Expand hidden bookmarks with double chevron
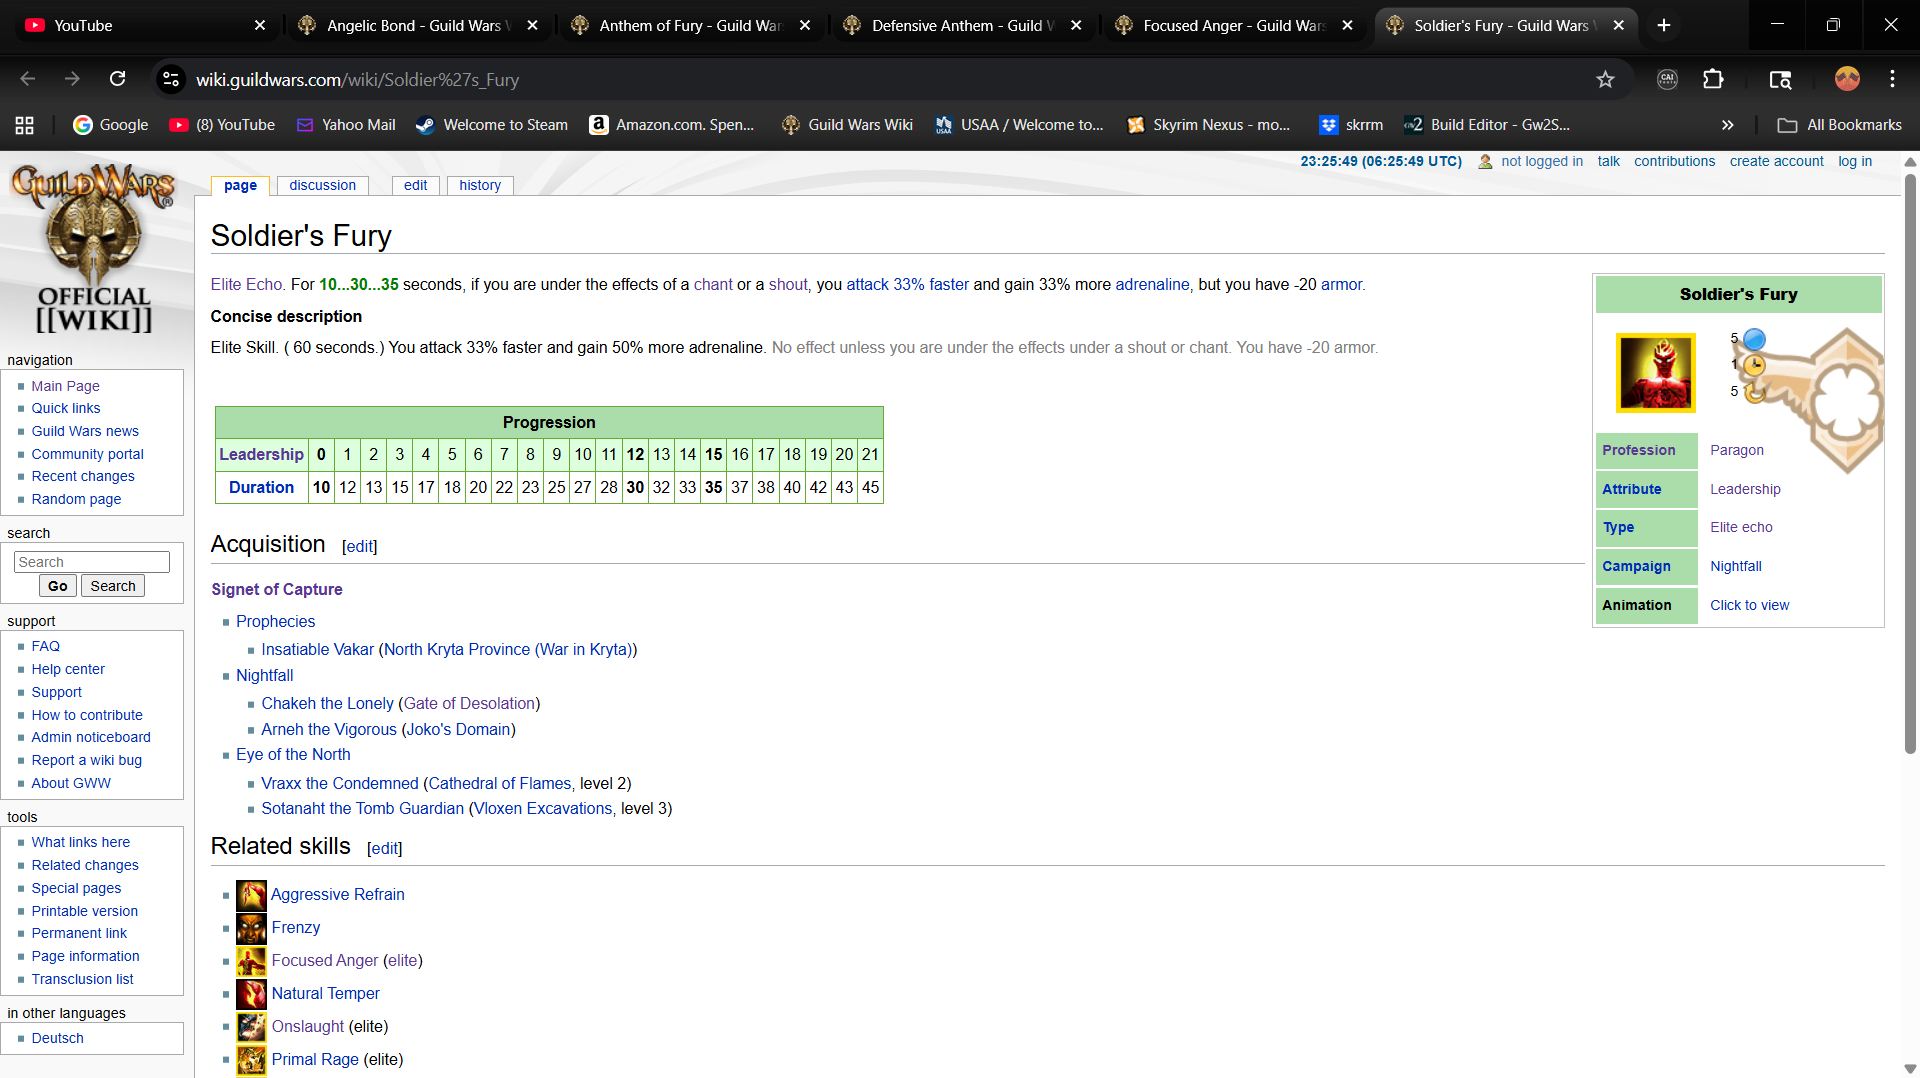 (1727, 125)
